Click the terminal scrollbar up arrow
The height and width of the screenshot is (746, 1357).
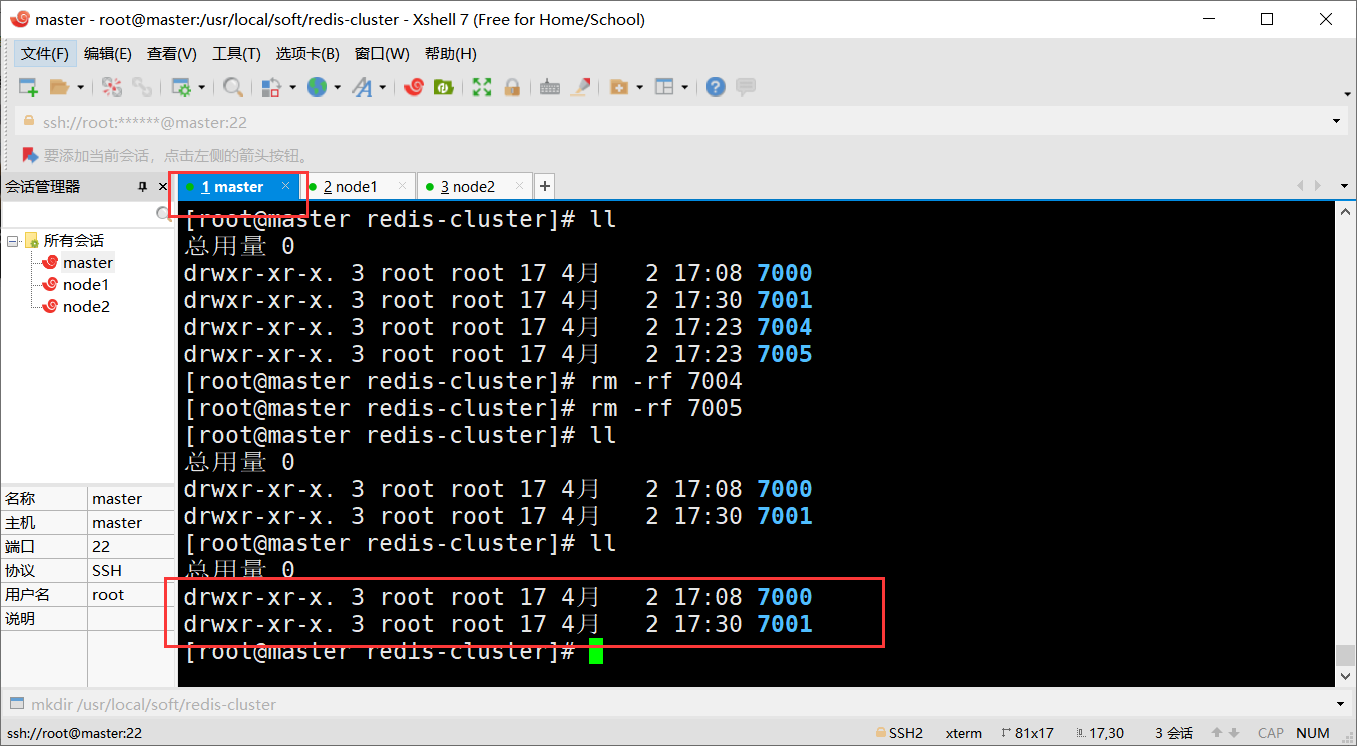pyautogui.click(x=1345, y=211)
